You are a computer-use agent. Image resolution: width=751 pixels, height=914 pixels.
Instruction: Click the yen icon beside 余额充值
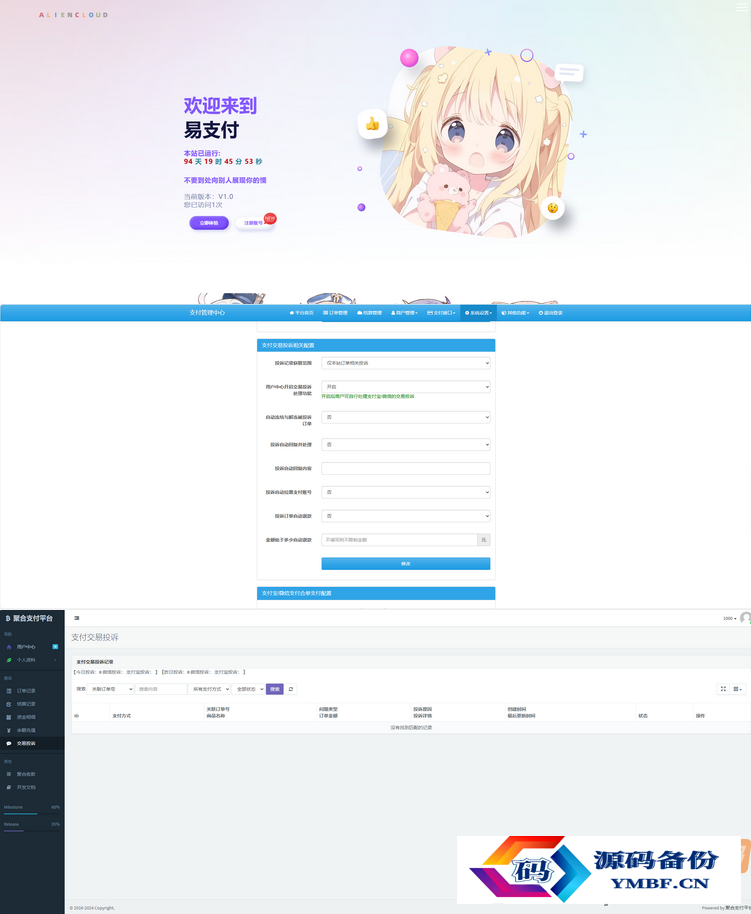[x=9, y=730]
